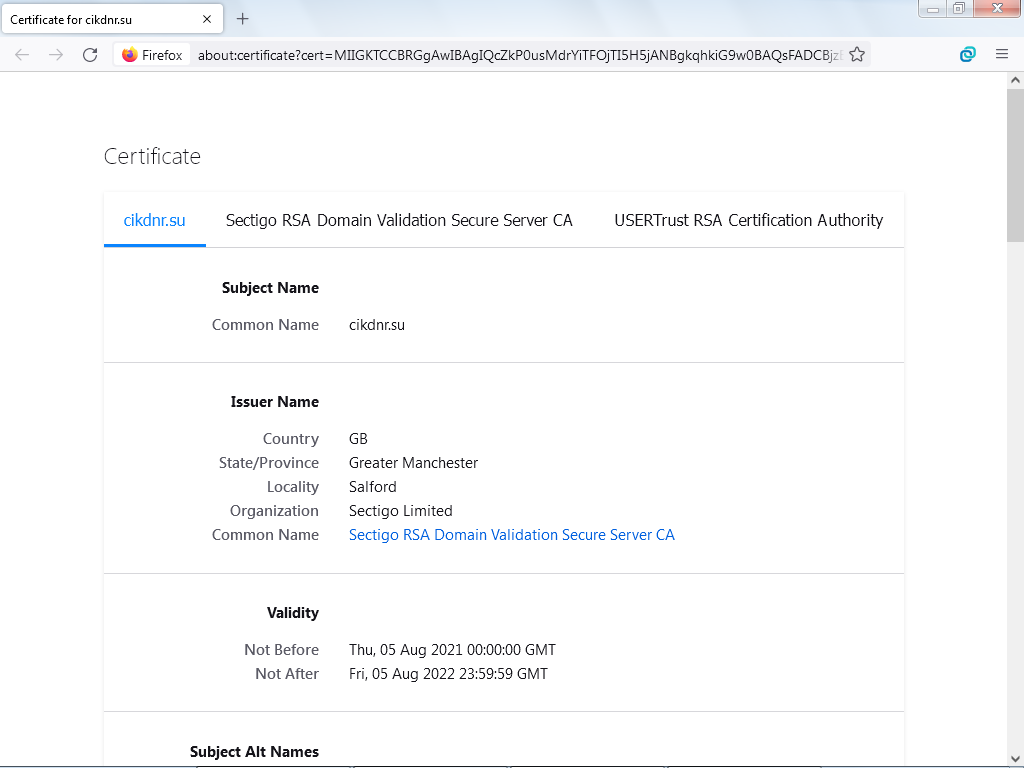Click the 'Locality' label
The image size is (1024, 768).
(293, 487)
